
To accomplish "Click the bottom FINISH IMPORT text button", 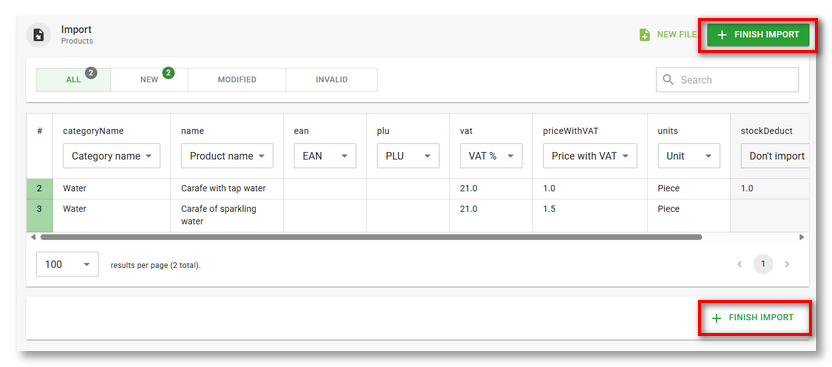I will point(752,318).
